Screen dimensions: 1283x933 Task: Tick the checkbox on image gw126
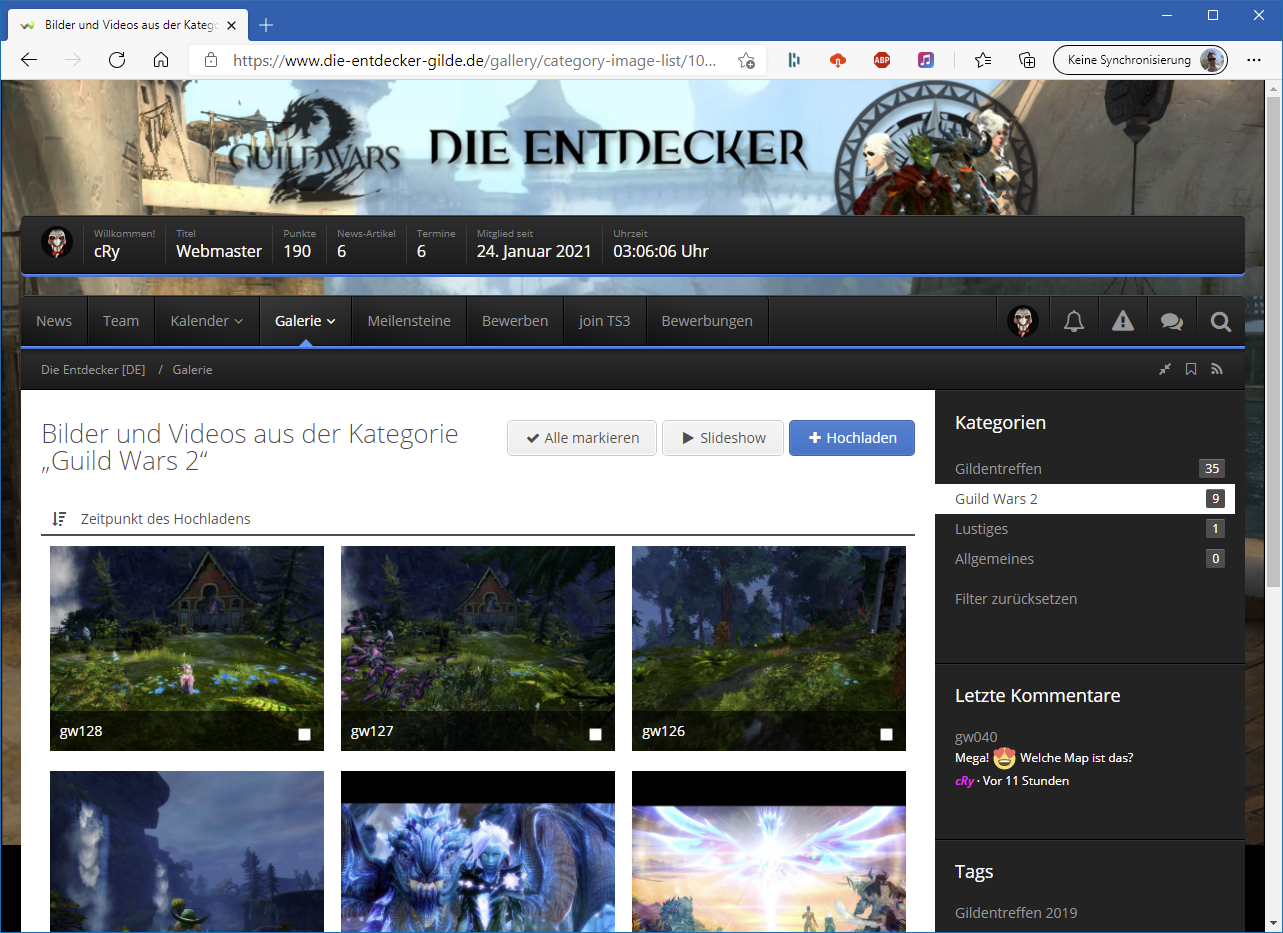point(886,734)
